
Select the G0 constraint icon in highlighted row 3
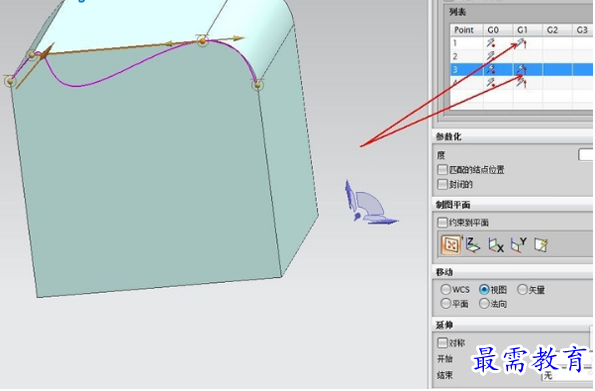click(491, 69)
